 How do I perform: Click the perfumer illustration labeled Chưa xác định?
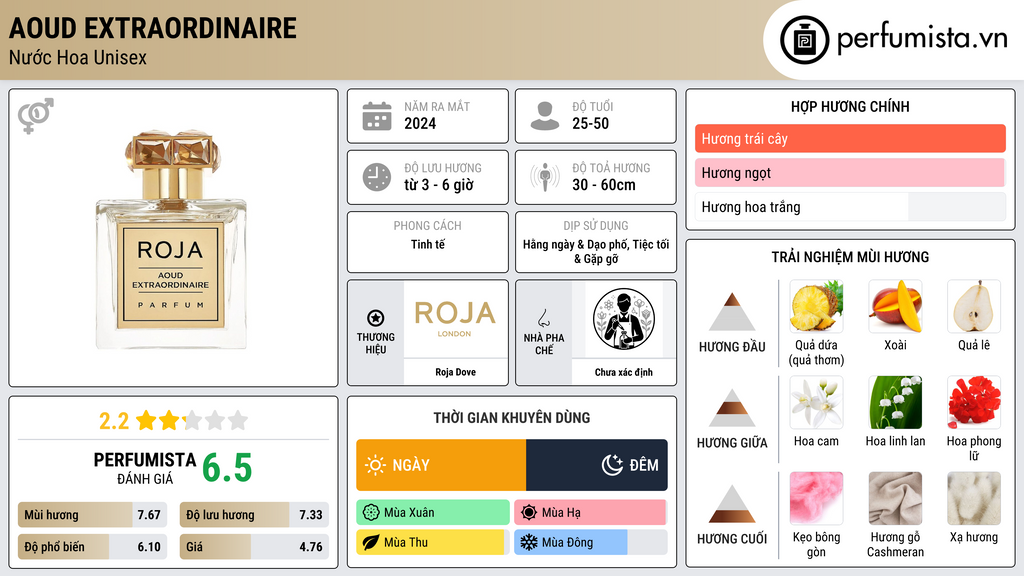click(x=624, y=319)
